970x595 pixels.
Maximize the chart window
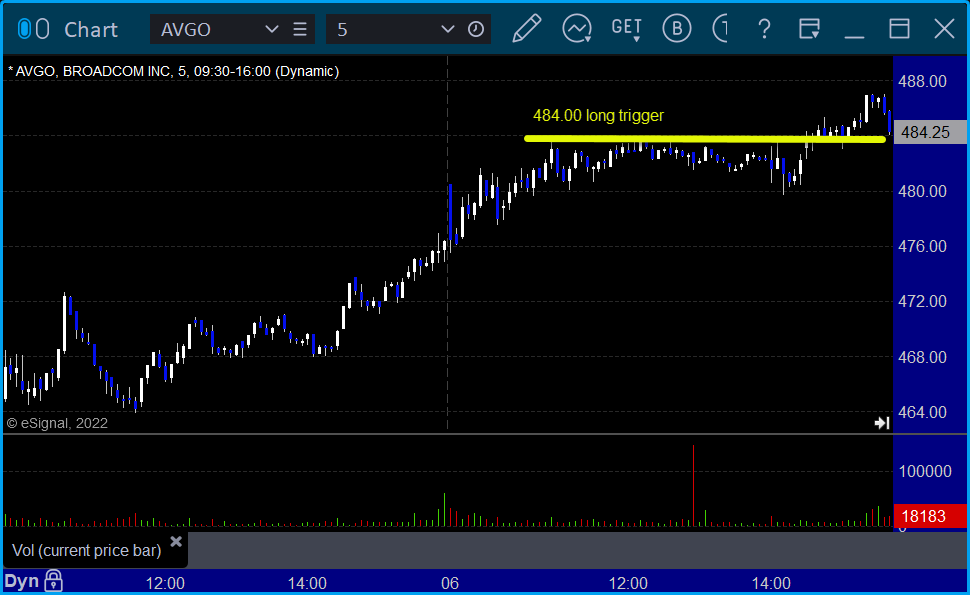click(899, 29)
